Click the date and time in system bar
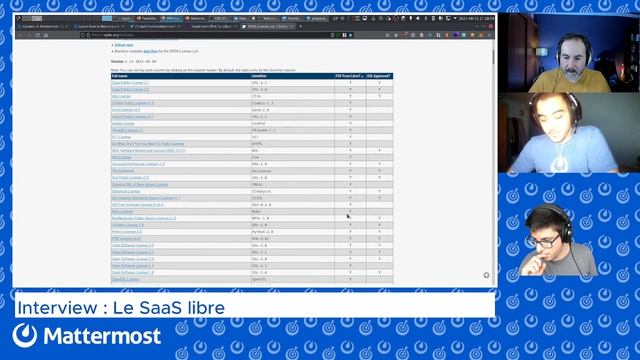640x360 pixels. tap(476, 19)
